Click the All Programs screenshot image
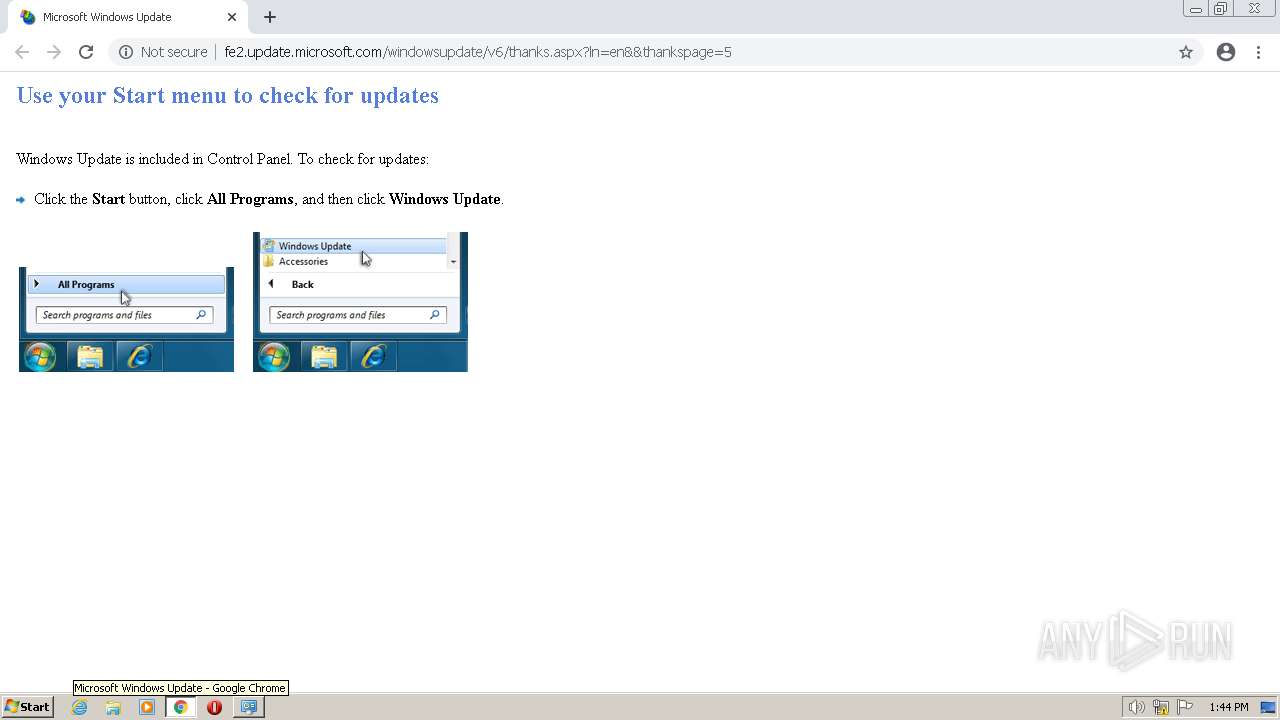 point(126,319)
